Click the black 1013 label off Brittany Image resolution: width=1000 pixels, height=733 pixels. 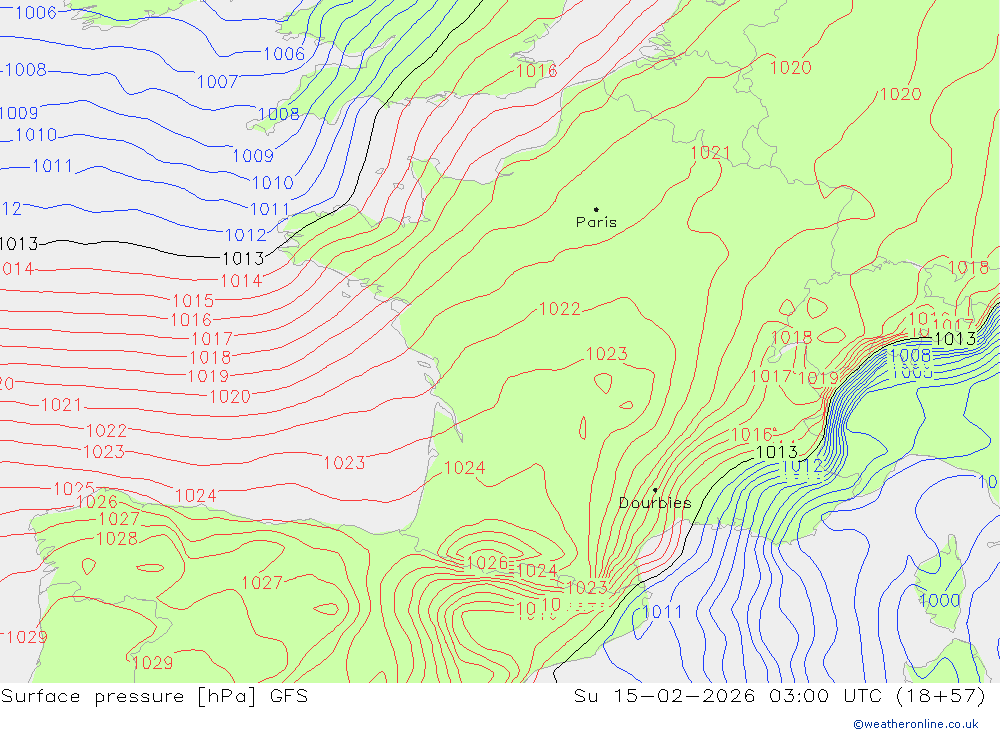tap(243, 258)
